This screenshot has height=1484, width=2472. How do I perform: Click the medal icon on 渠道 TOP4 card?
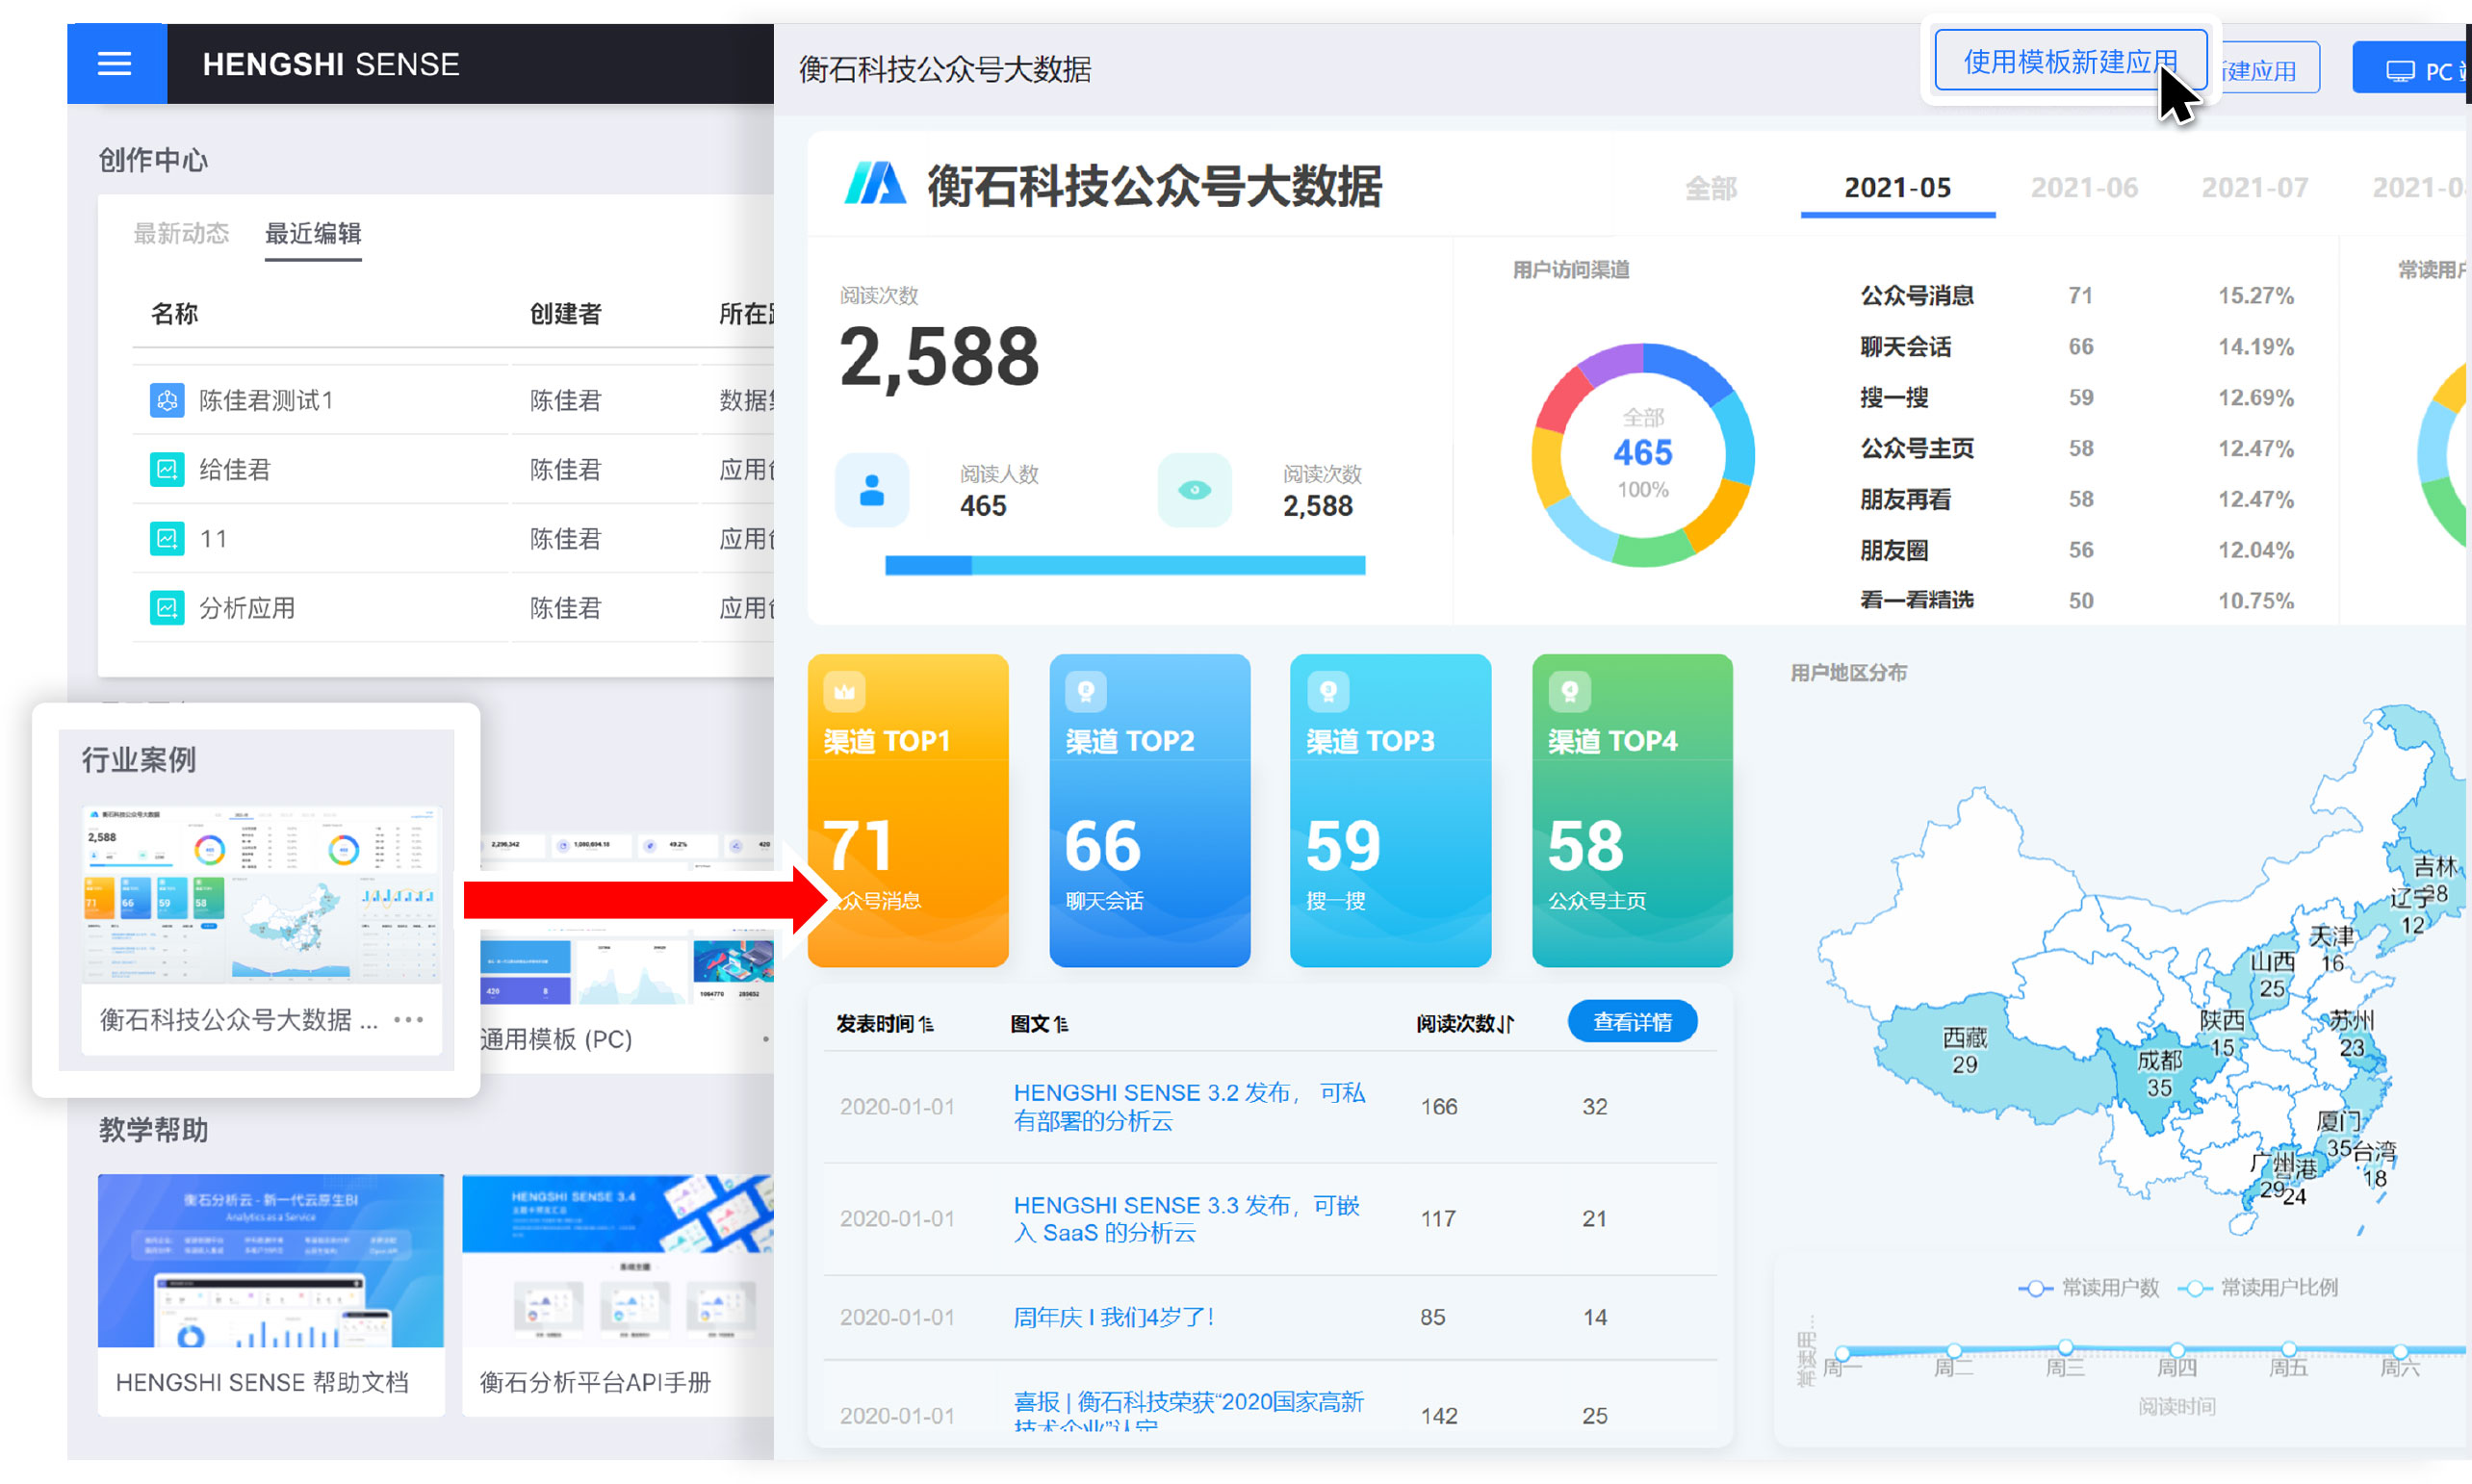[1569, 691]
